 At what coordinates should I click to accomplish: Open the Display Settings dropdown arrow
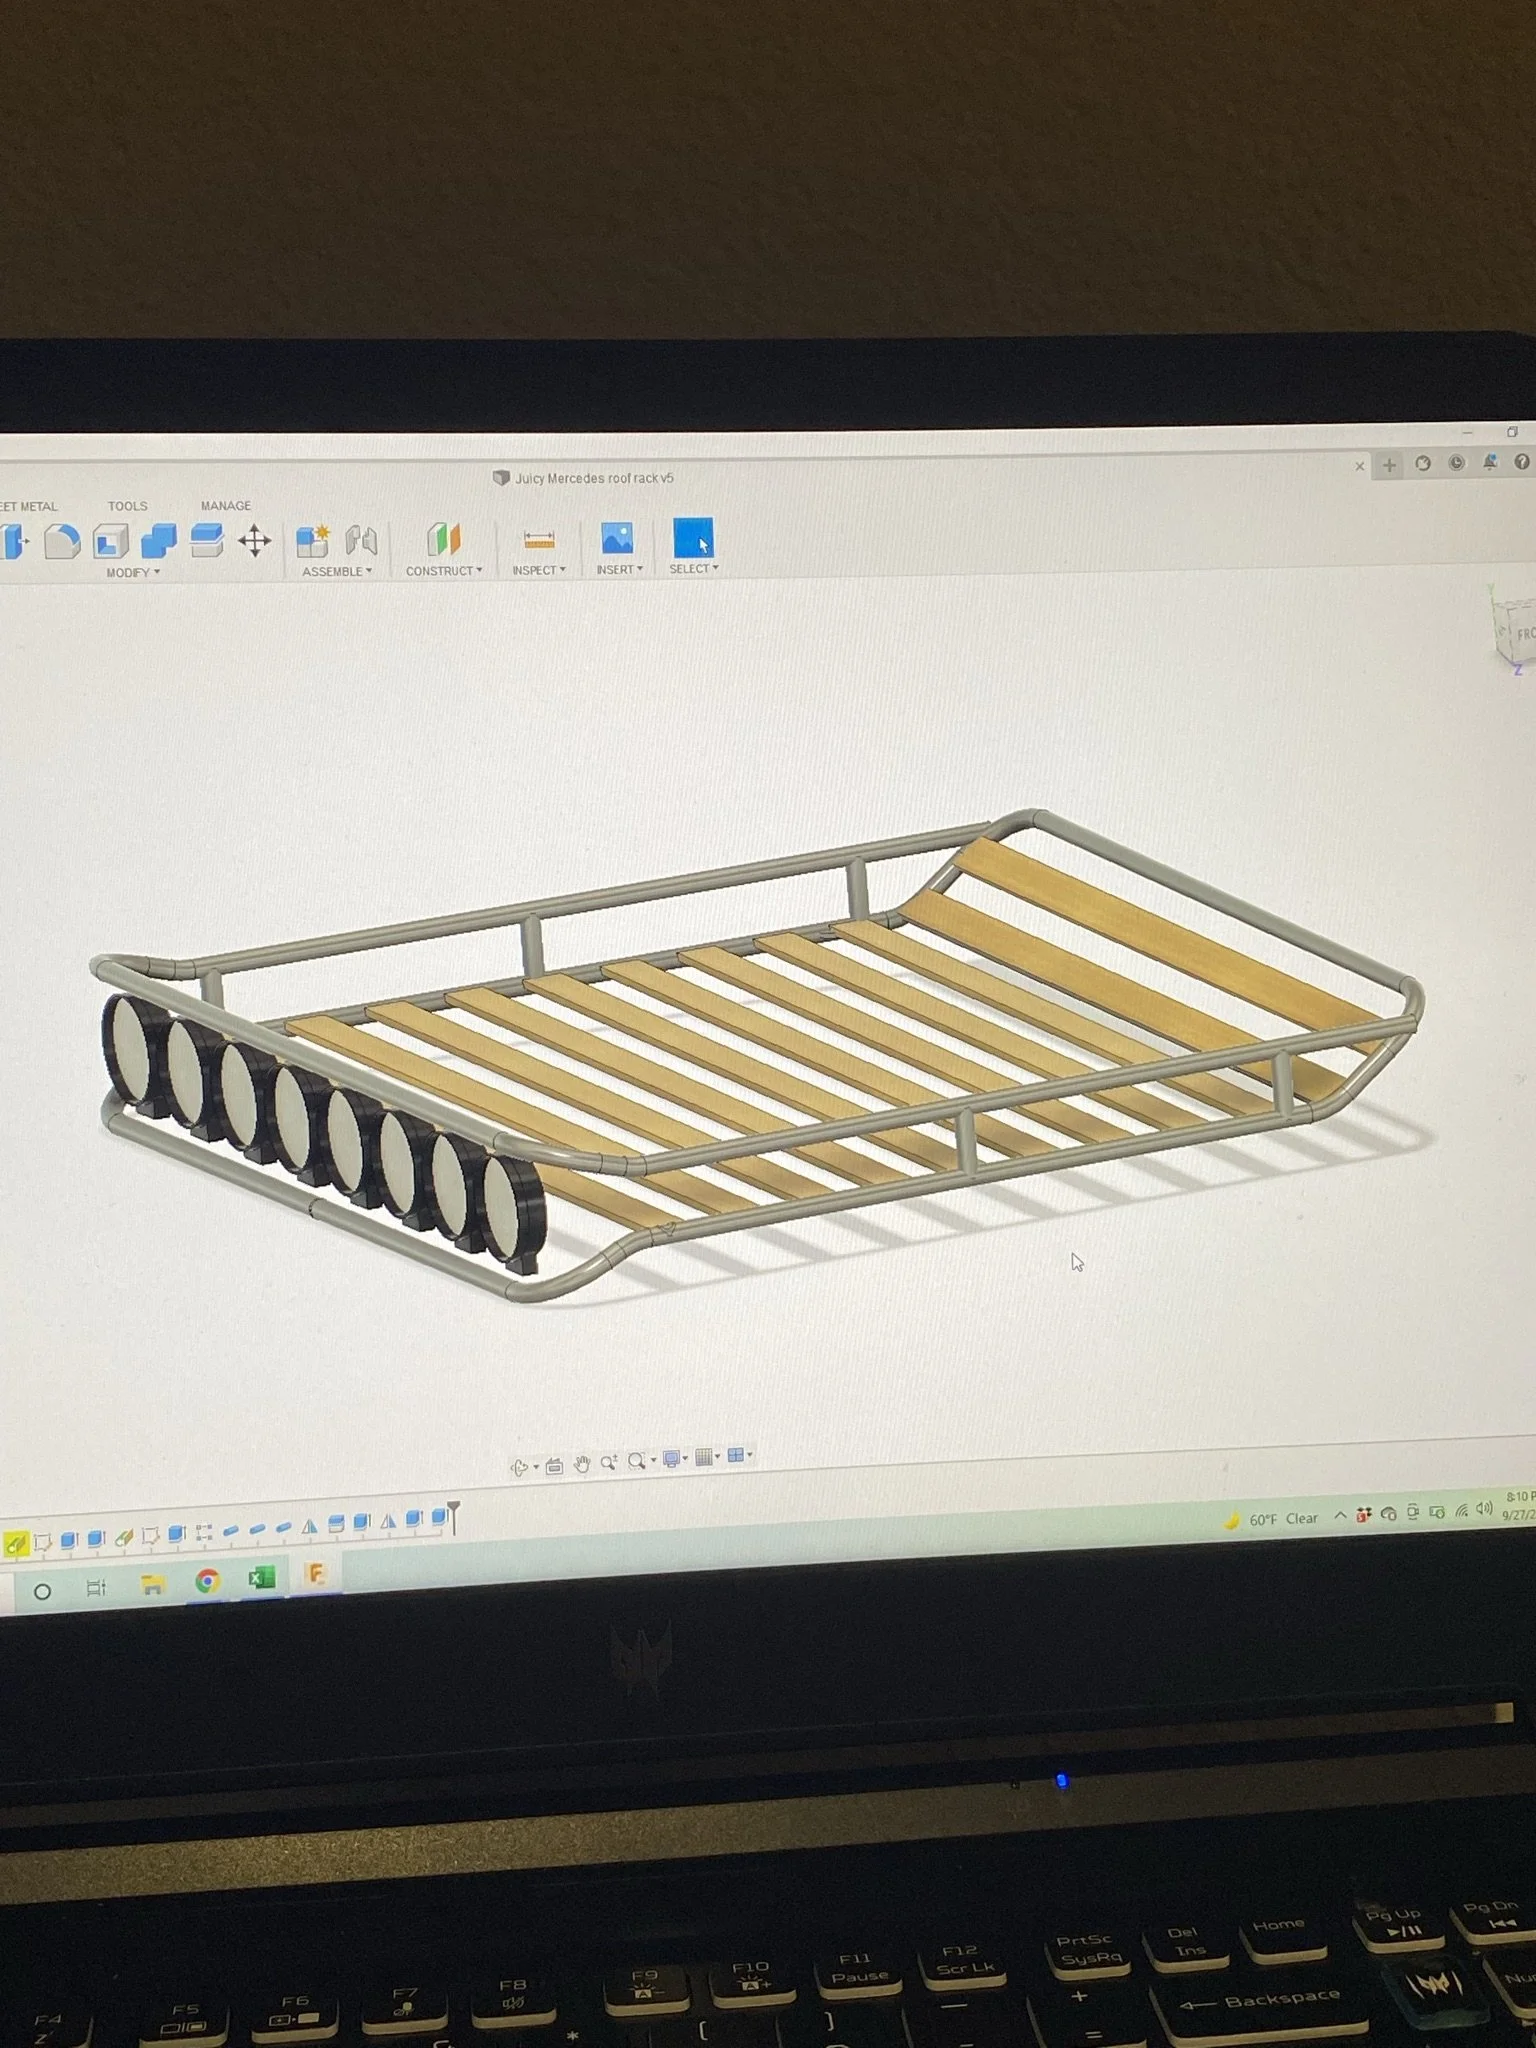tap(686, 1458)
